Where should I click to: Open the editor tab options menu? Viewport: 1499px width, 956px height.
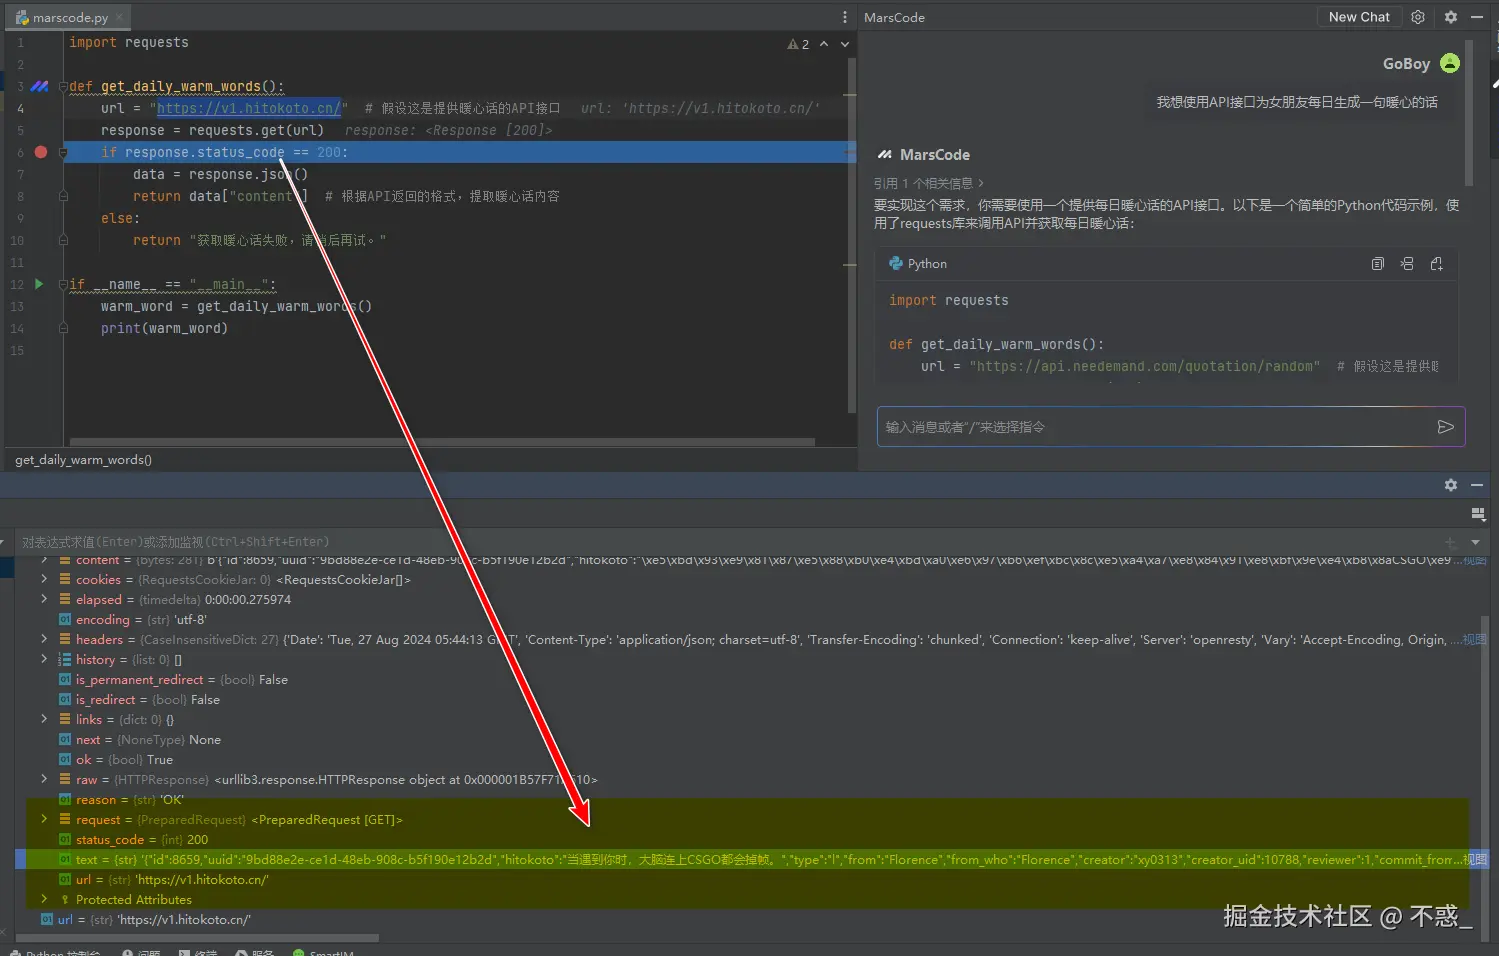coord(845,17)
